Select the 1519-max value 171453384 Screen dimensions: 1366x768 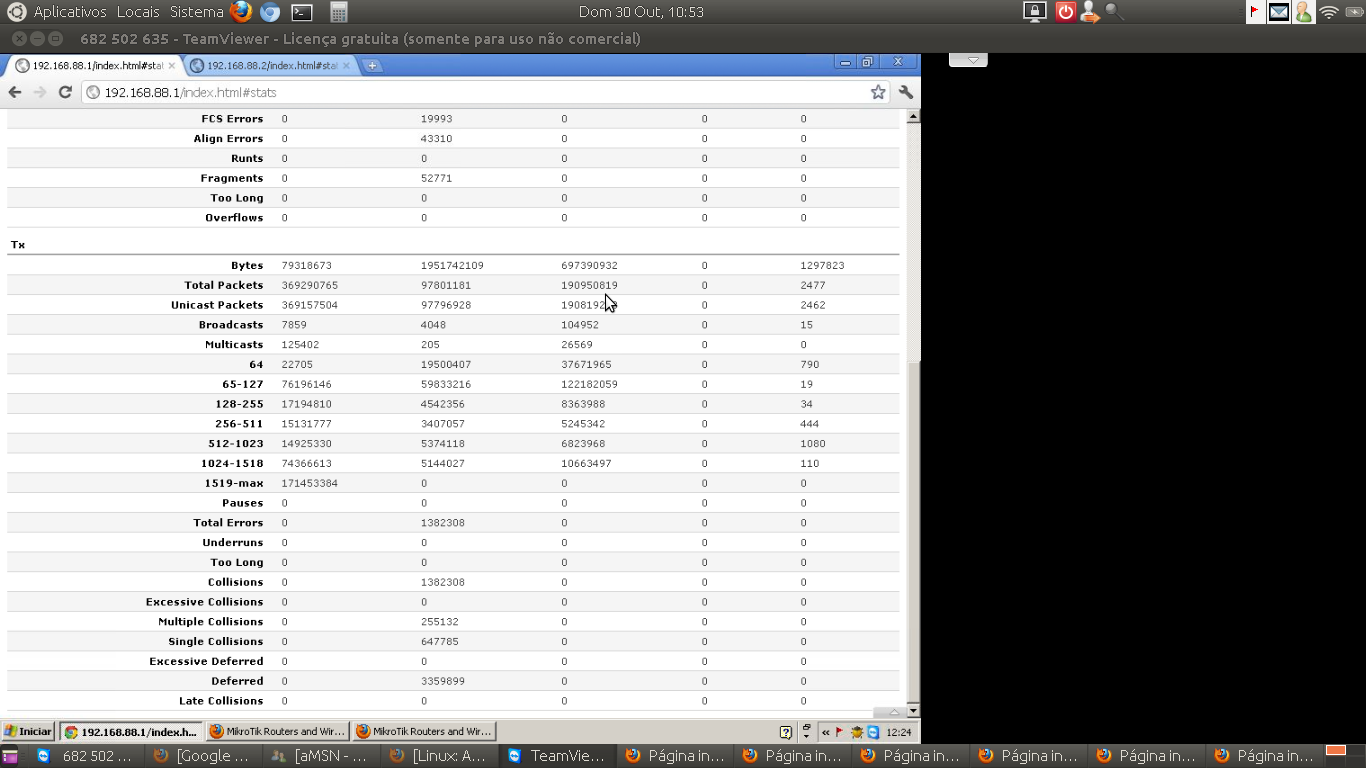click(x=310, y=483)
